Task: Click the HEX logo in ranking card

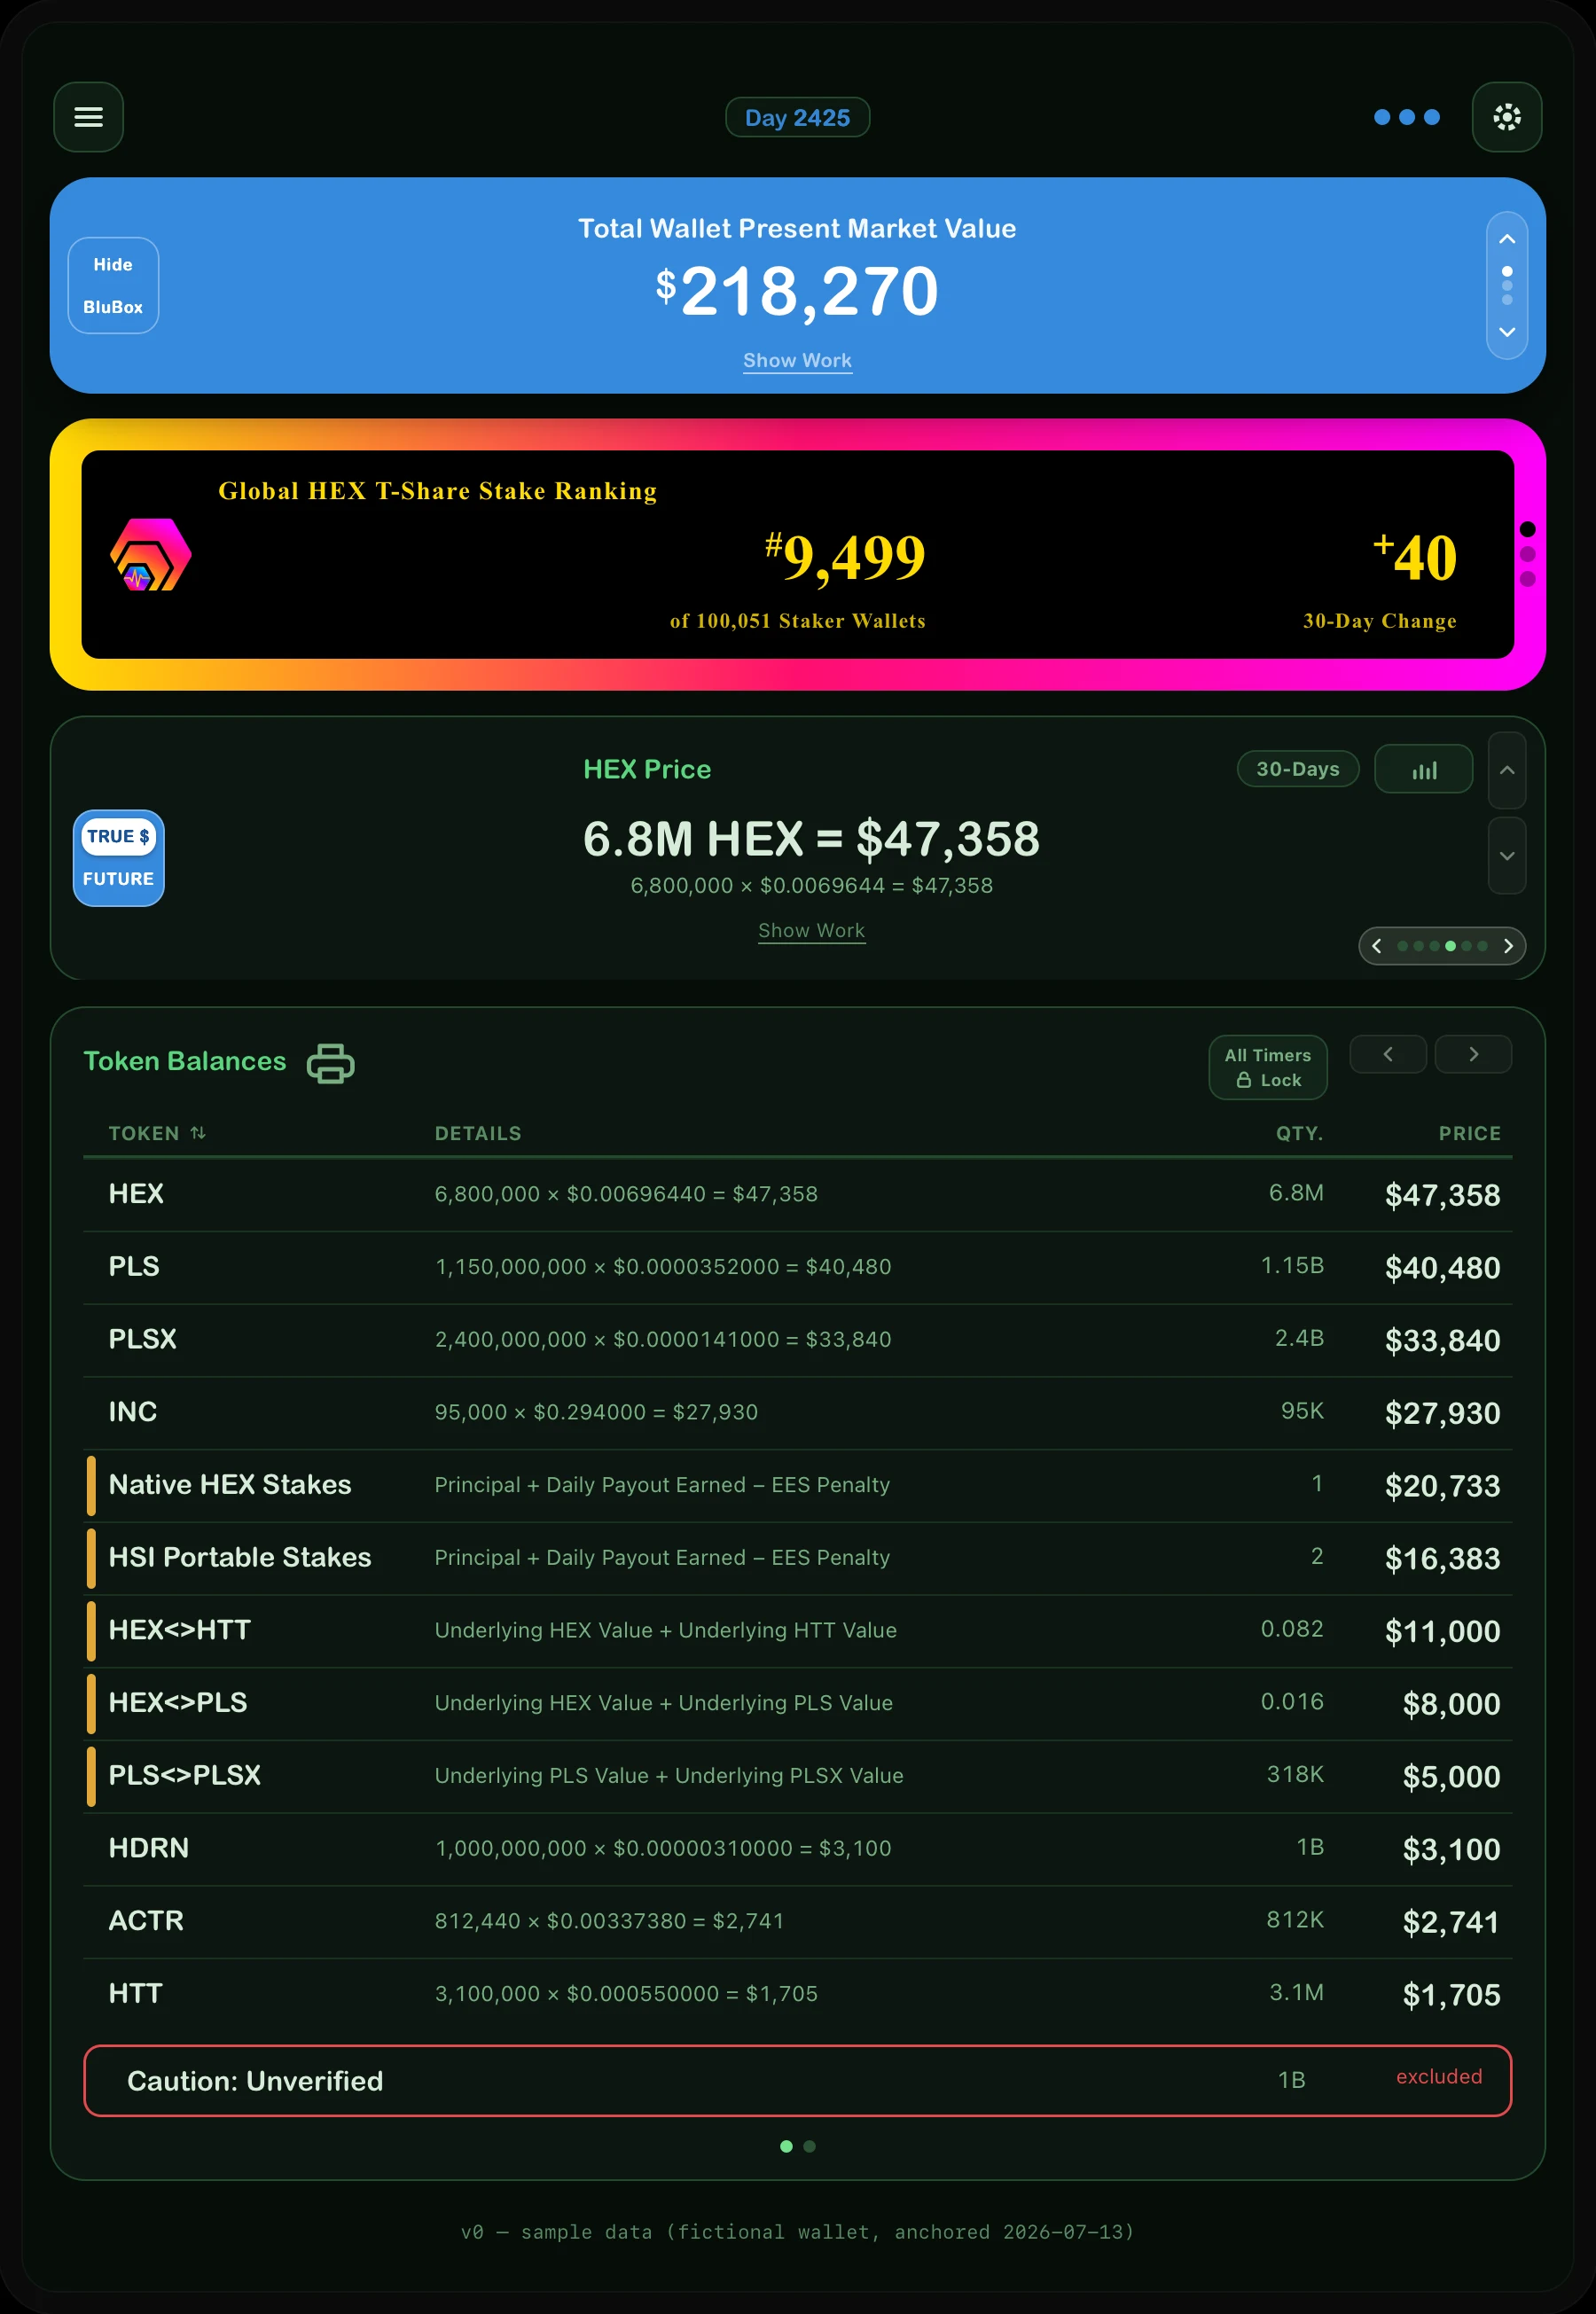Action: pyautogui.click(x=150, y=554)
